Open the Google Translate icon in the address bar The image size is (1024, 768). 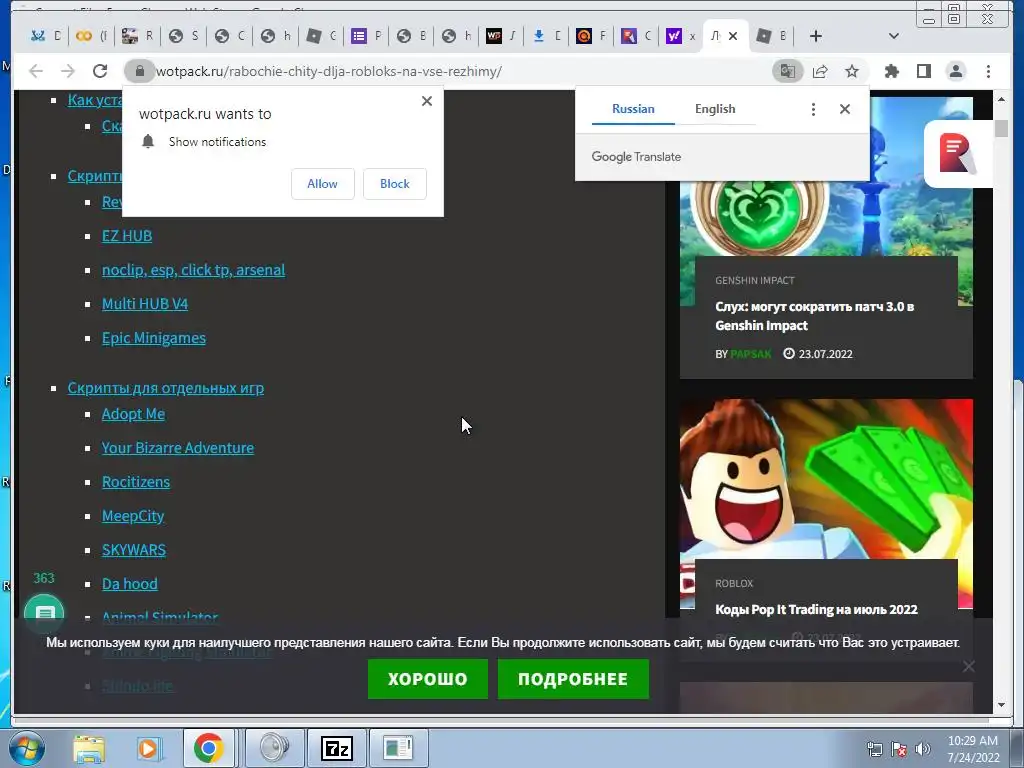tap(788, 71)
